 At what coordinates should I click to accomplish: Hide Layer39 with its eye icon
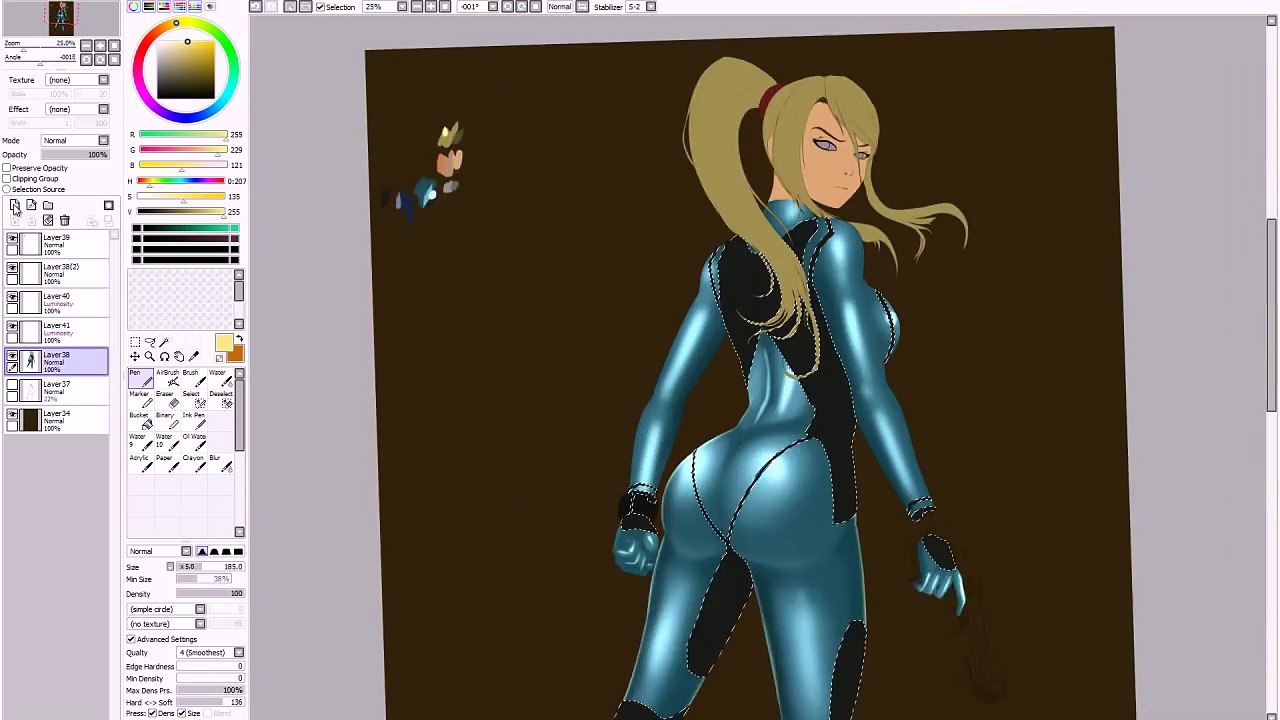(12, 239)
